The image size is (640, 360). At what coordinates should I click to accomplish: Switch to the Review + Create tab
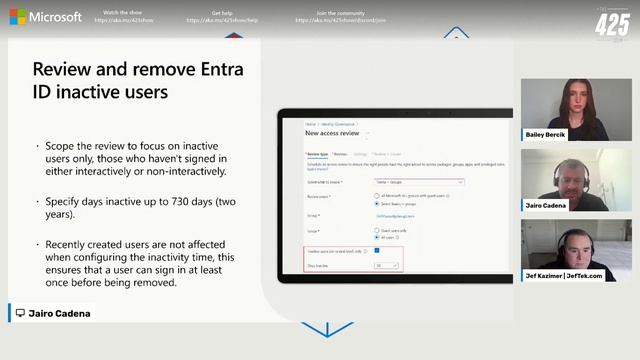387,154
